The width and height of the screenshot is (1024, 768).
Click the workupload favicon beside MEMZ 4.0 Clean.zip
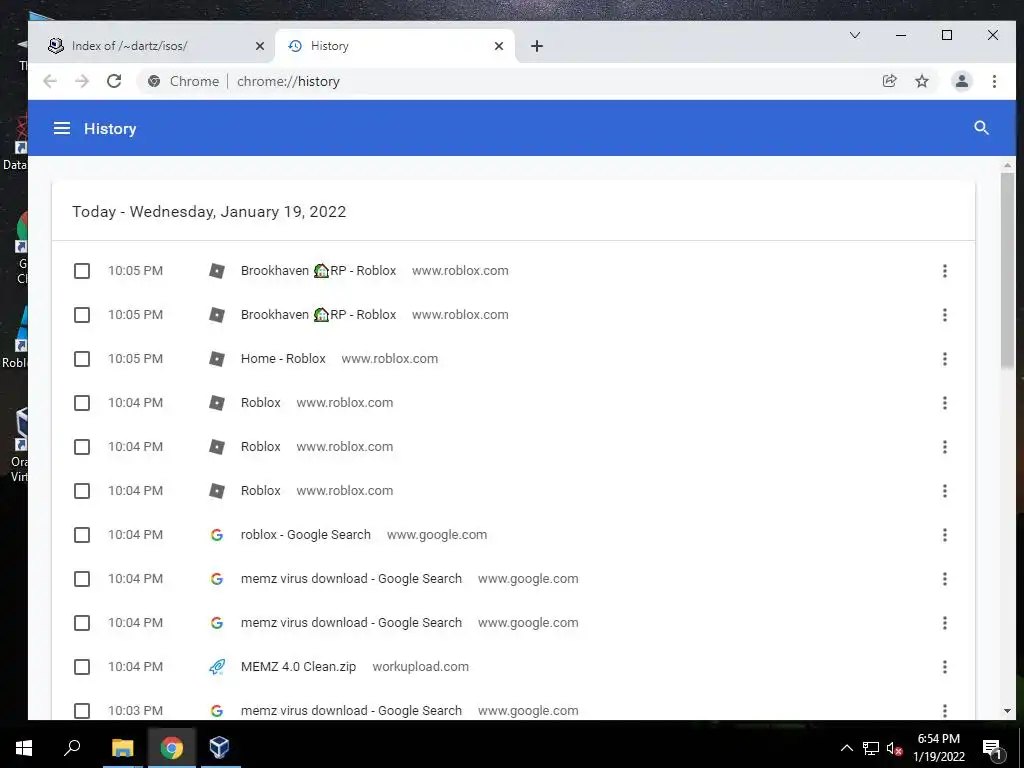[217, 667]
